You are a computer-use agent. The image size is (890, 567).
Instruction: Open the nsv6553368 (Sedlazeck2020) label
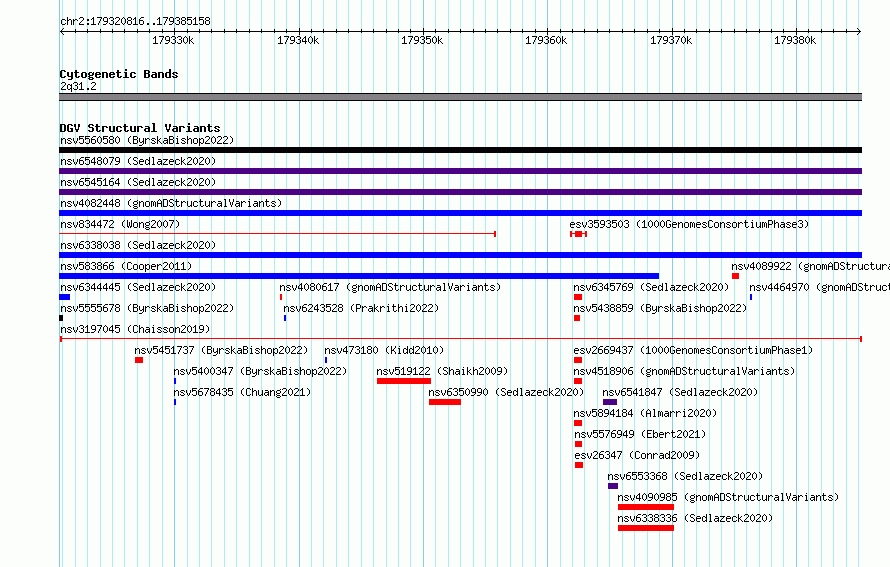point(685,476)
